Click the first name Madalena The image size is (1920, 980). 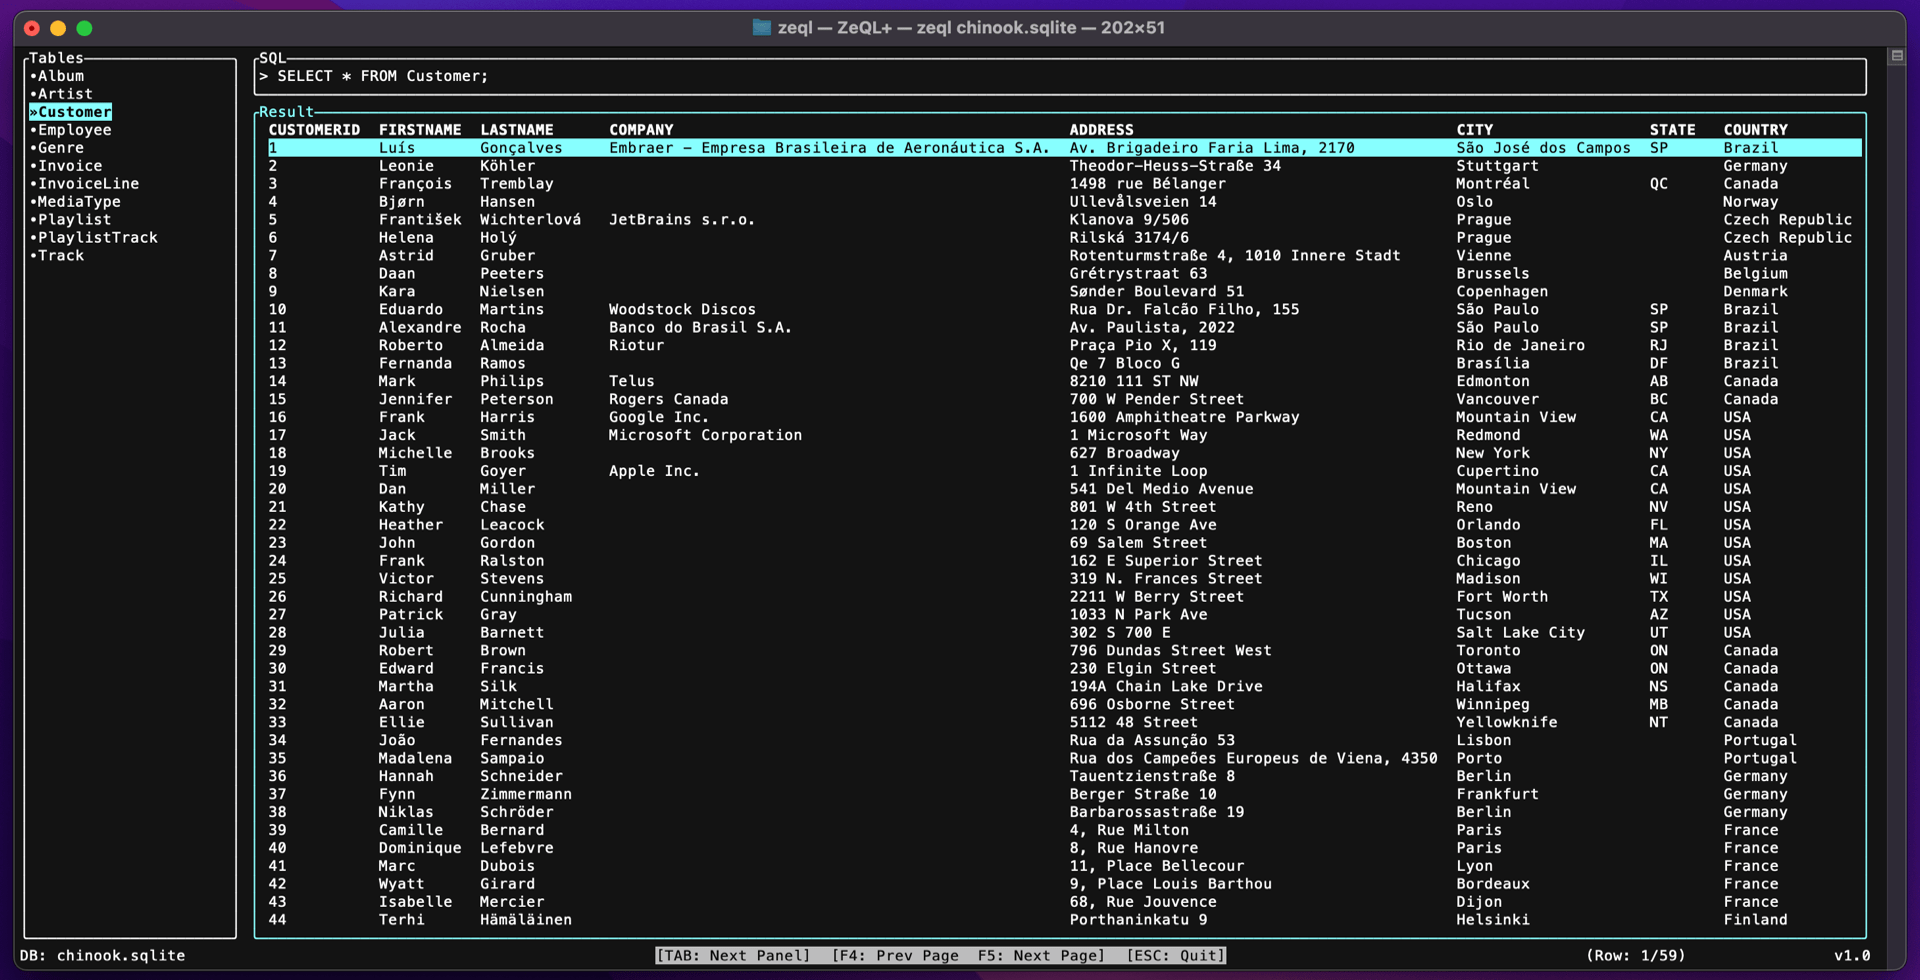415,759
